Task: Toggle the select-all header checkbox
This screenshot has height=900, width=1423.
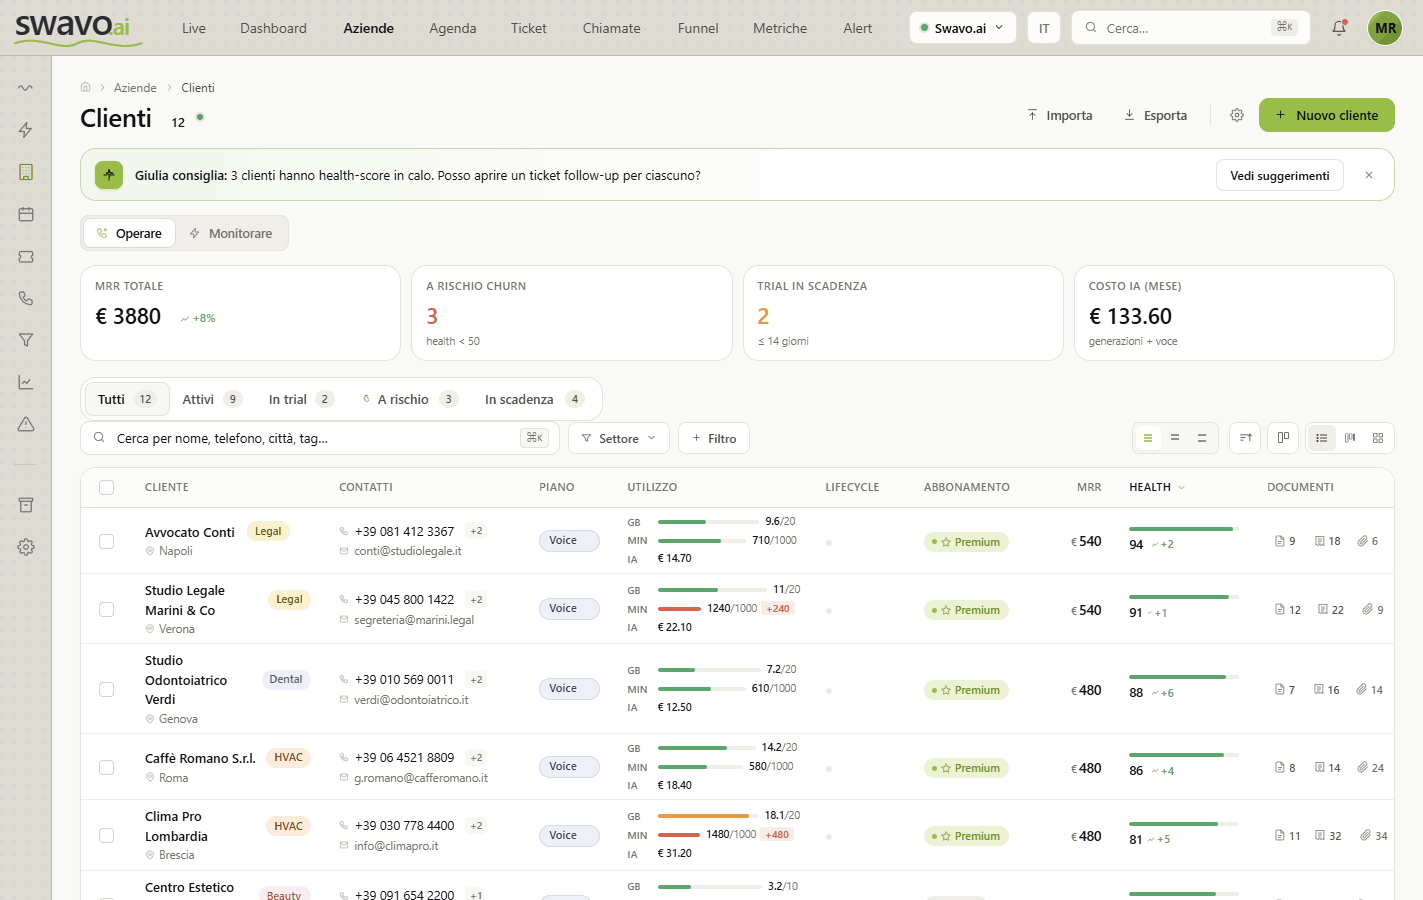Action: [x=107, y=488]
